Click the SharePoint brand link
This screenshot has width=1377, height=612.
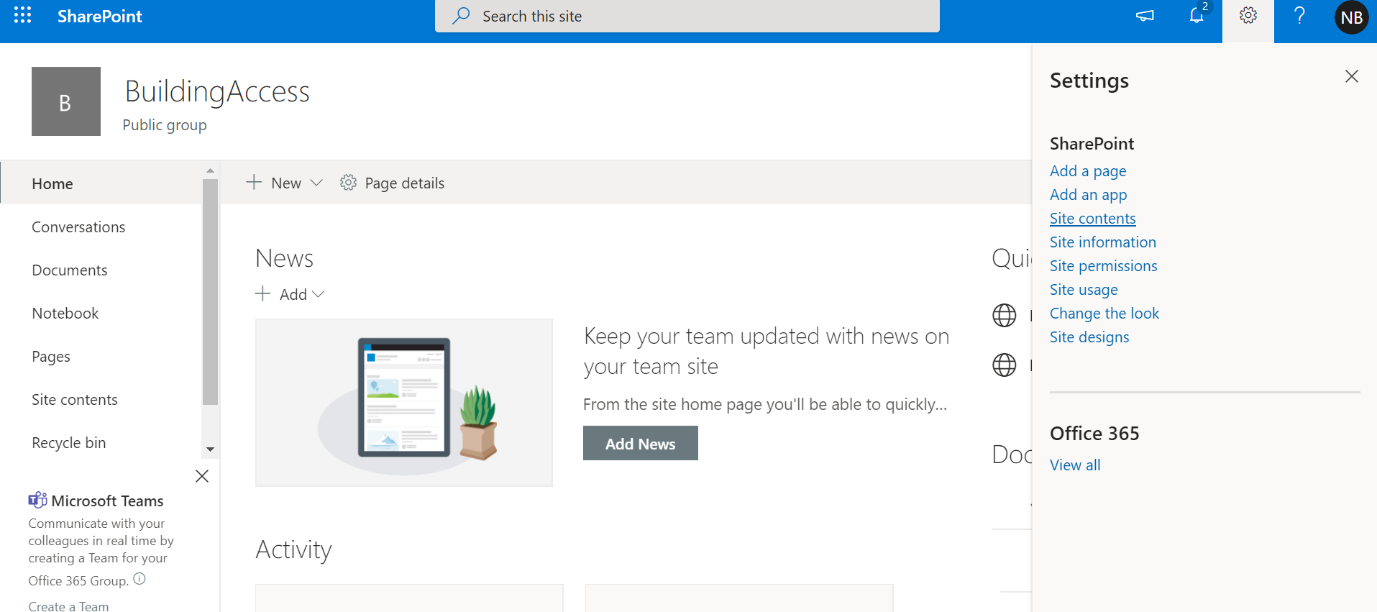click(x=100, y=16)
